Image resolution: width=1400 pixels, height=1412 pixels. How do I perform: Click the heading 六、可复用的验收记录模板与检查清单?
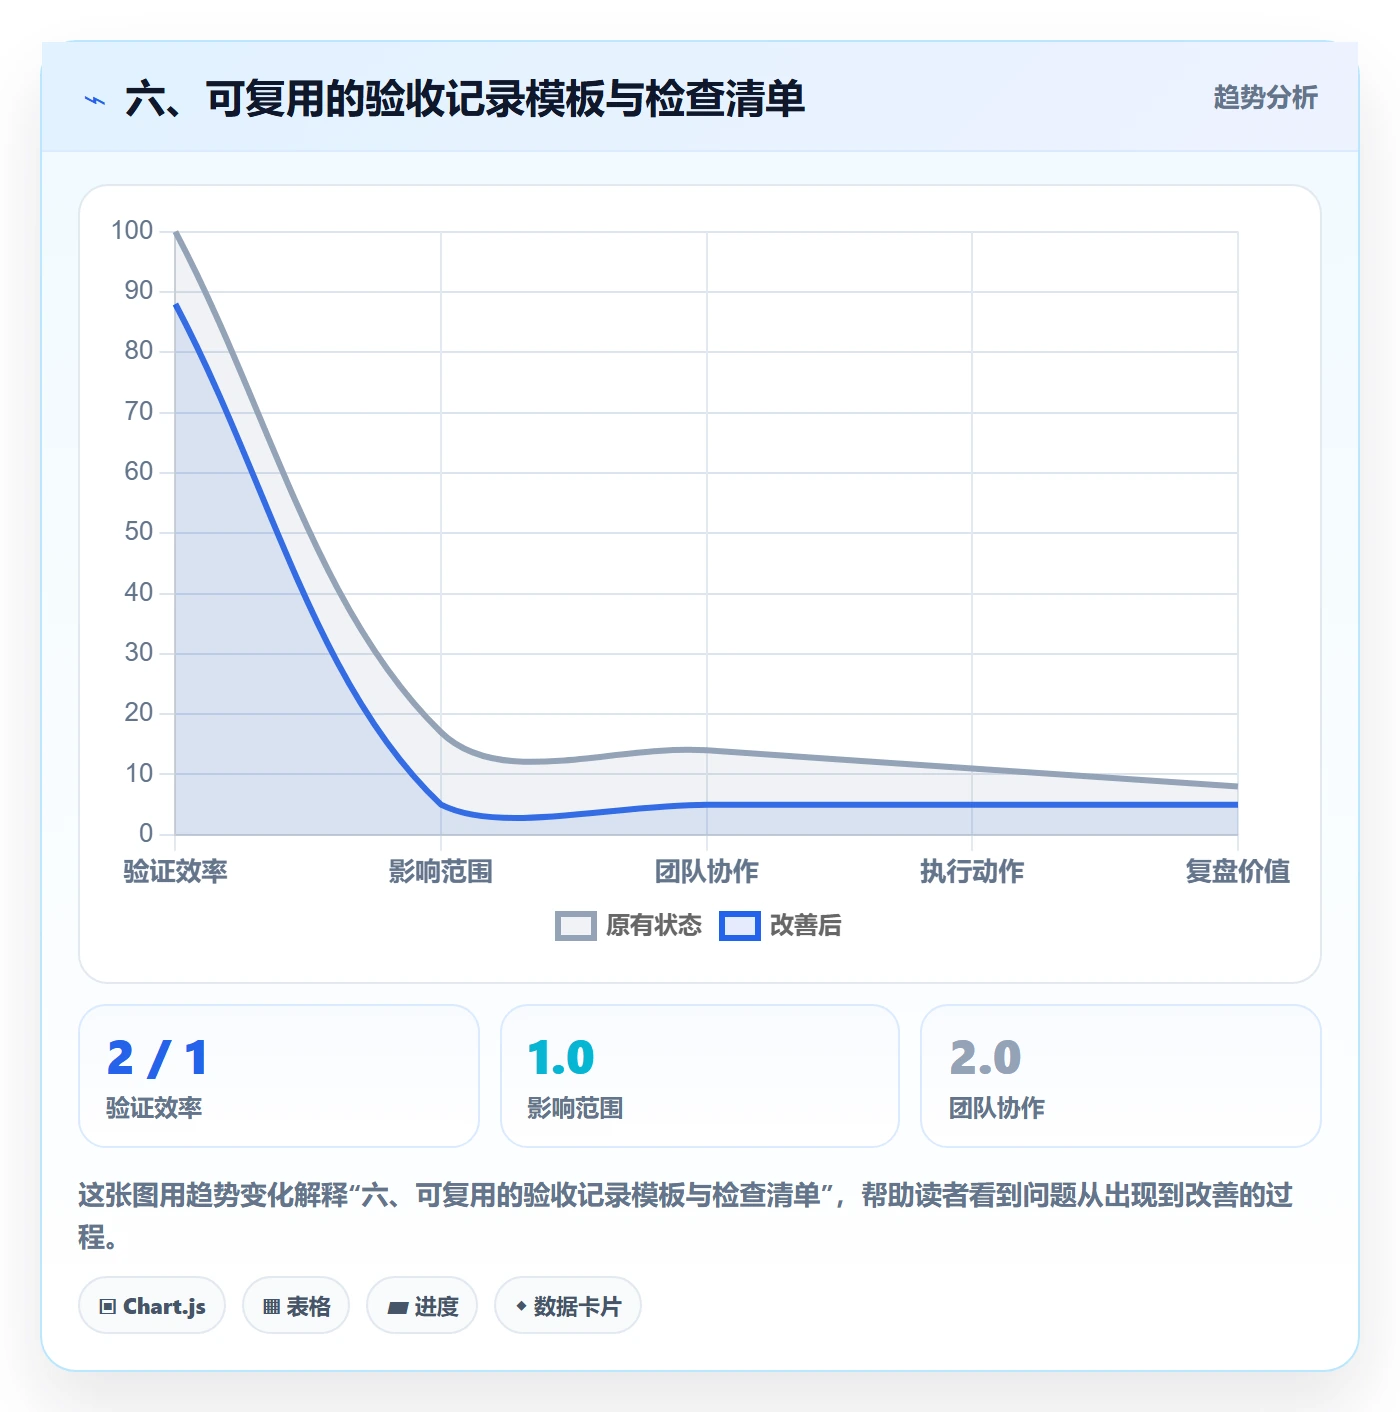click(465, 99)
